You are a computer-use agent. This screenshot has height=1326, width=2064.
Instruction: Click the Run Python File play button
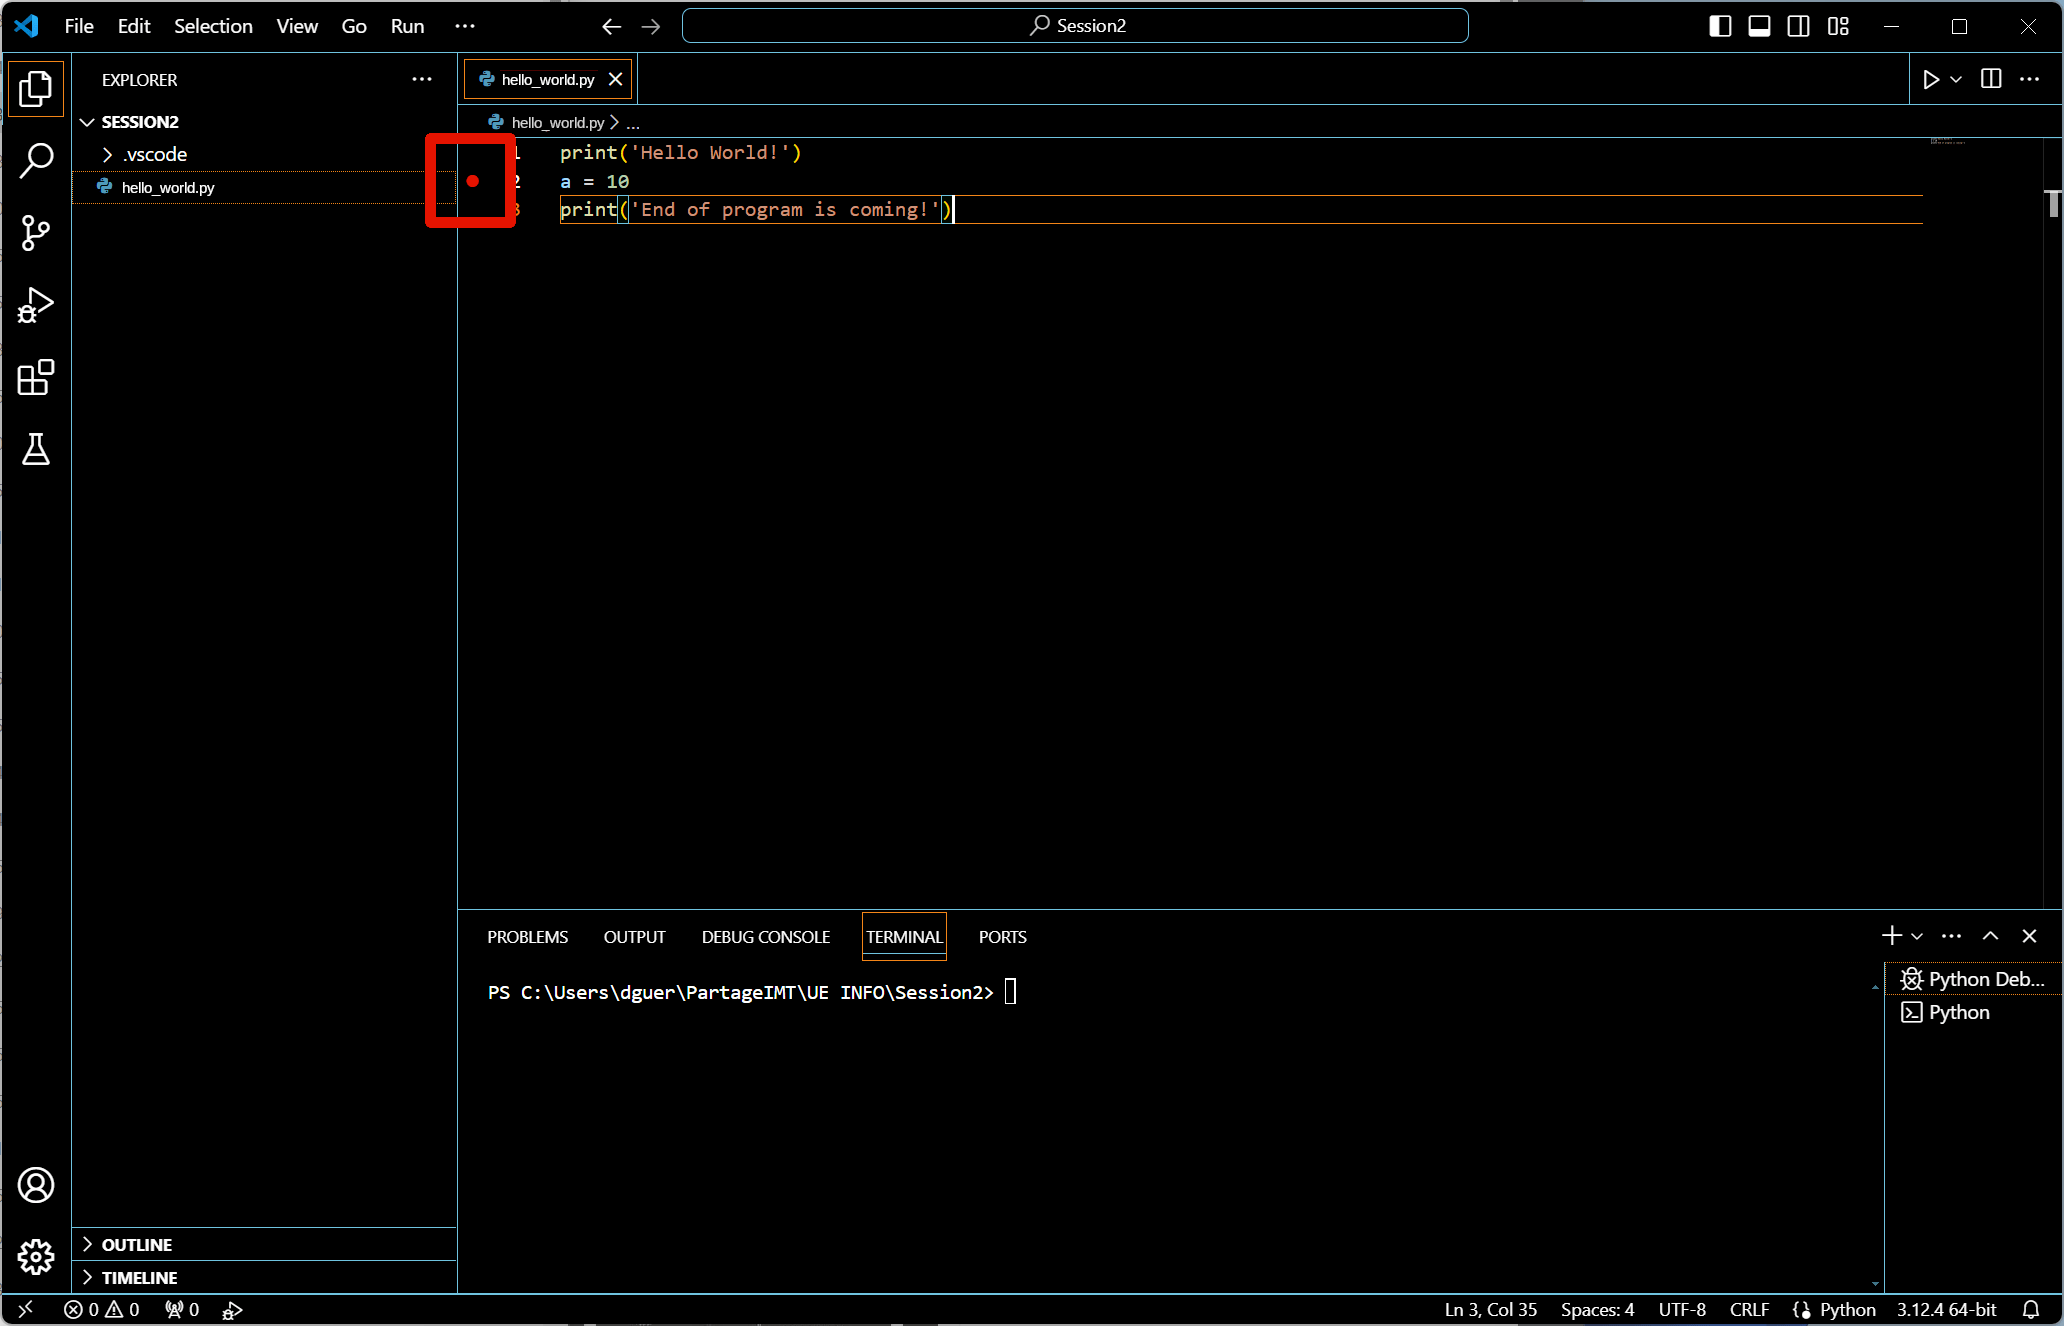[1930, 79]
